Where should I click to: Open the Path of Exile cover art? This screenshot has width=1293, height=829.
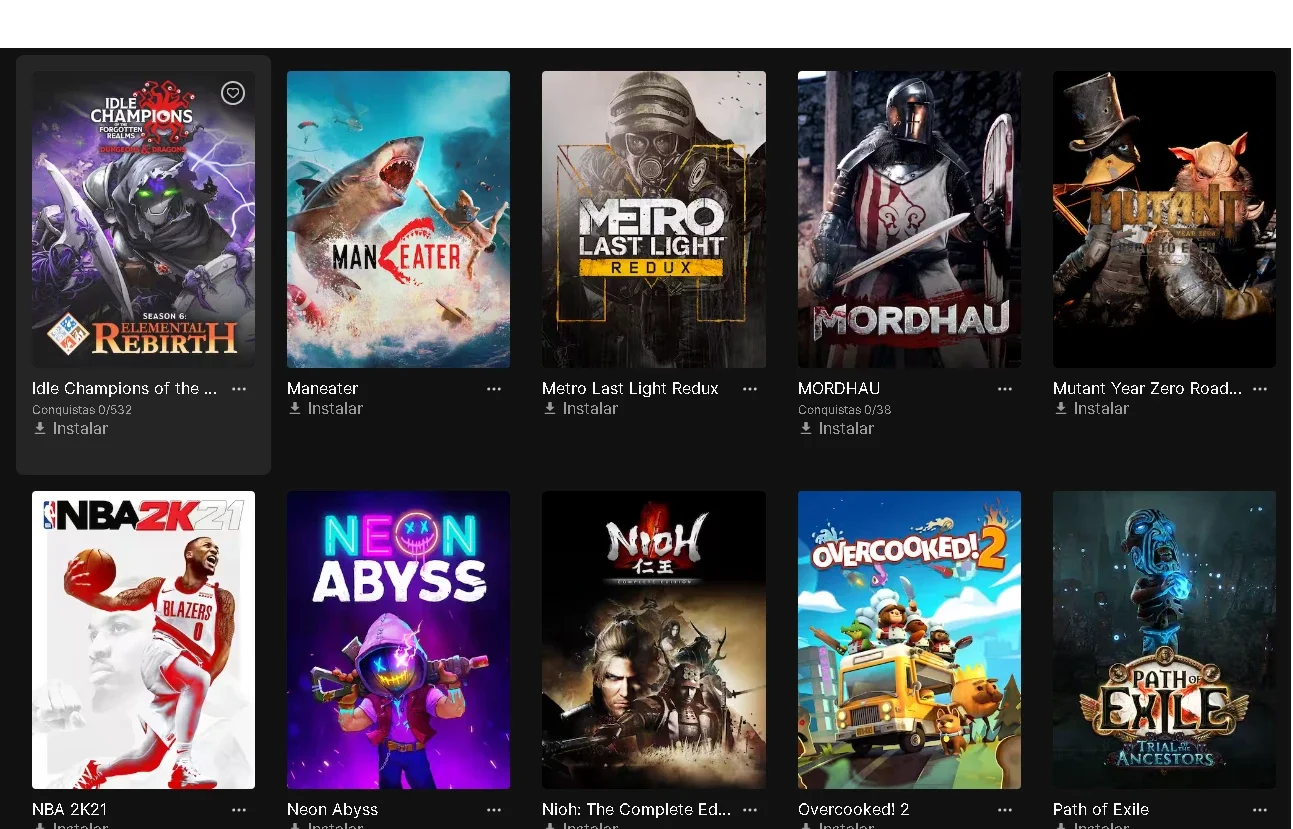[1164, 640]
